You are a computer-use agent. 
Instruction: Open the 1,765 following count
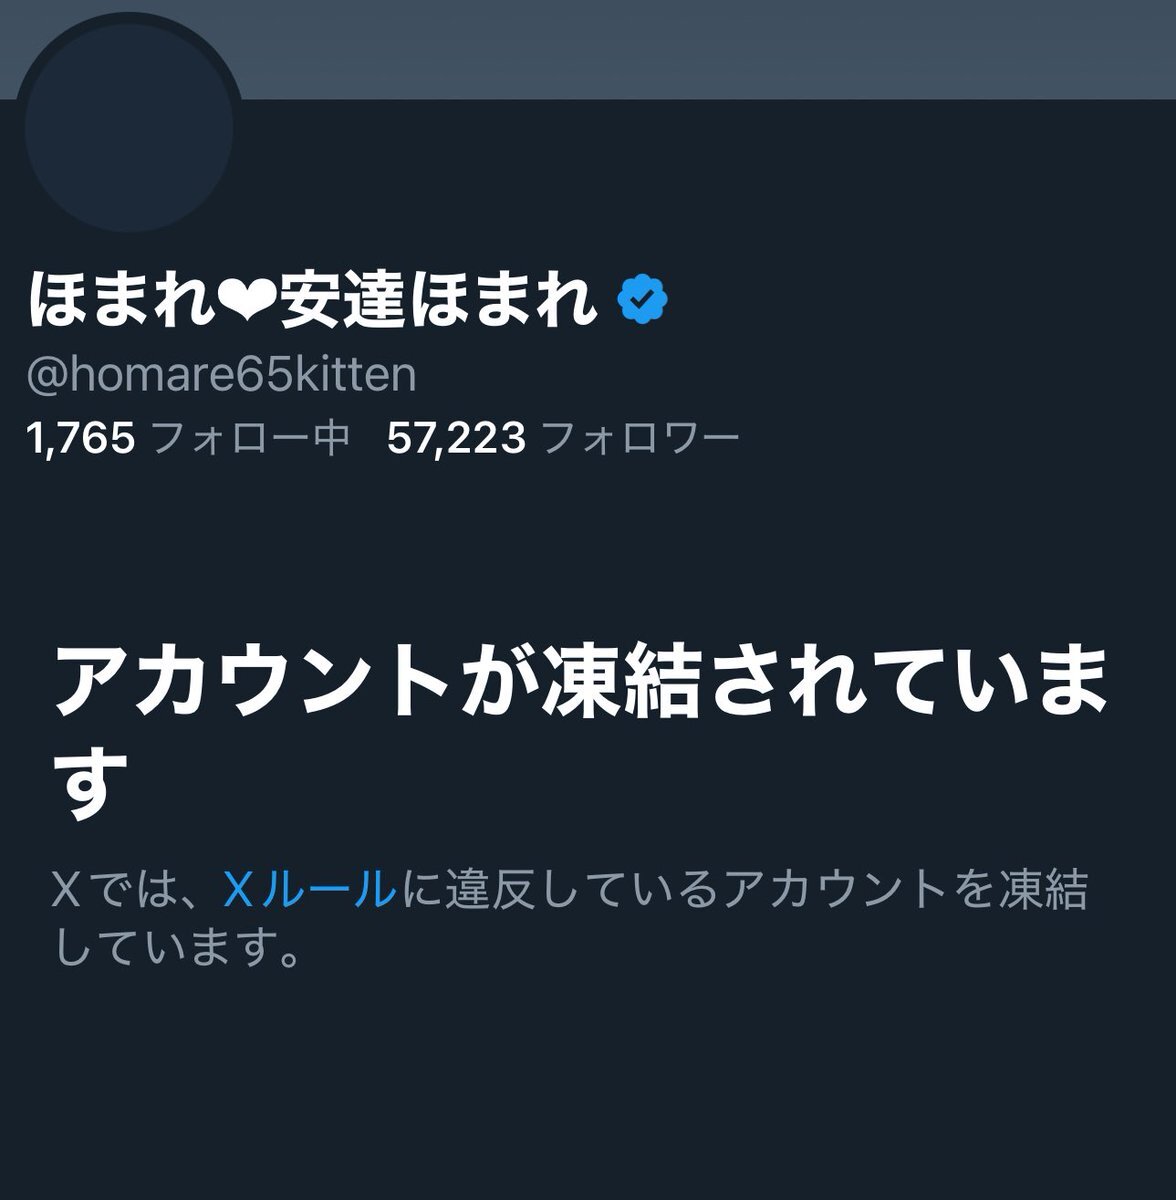(82, 438)
